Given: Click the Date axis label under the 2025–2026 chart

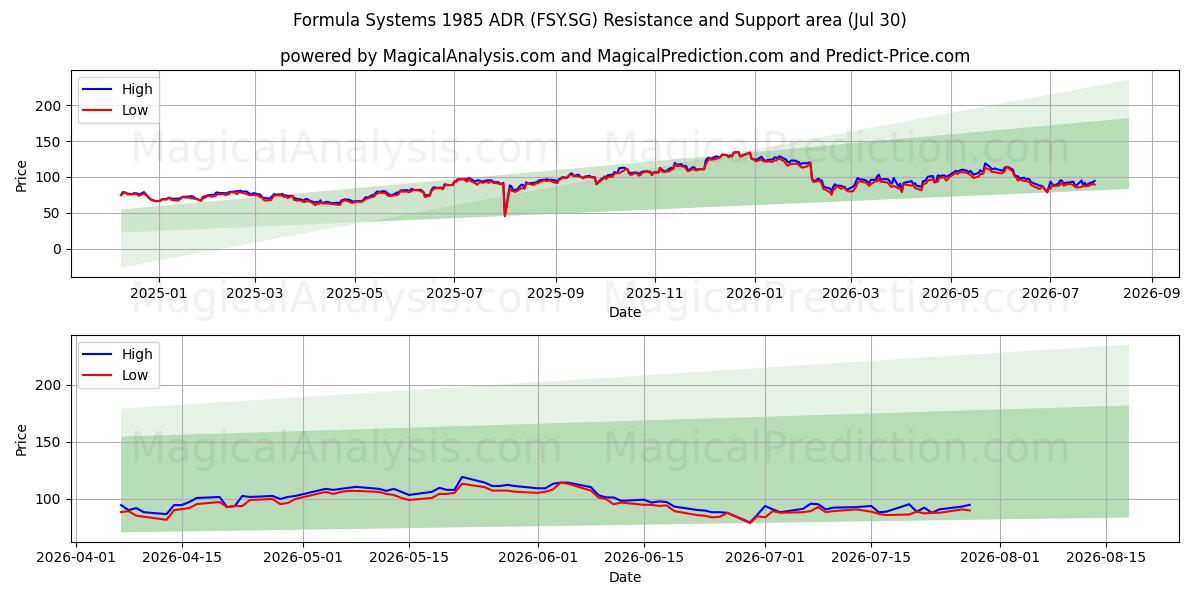Looking at the screenshot, I should [x=625, y=313].
